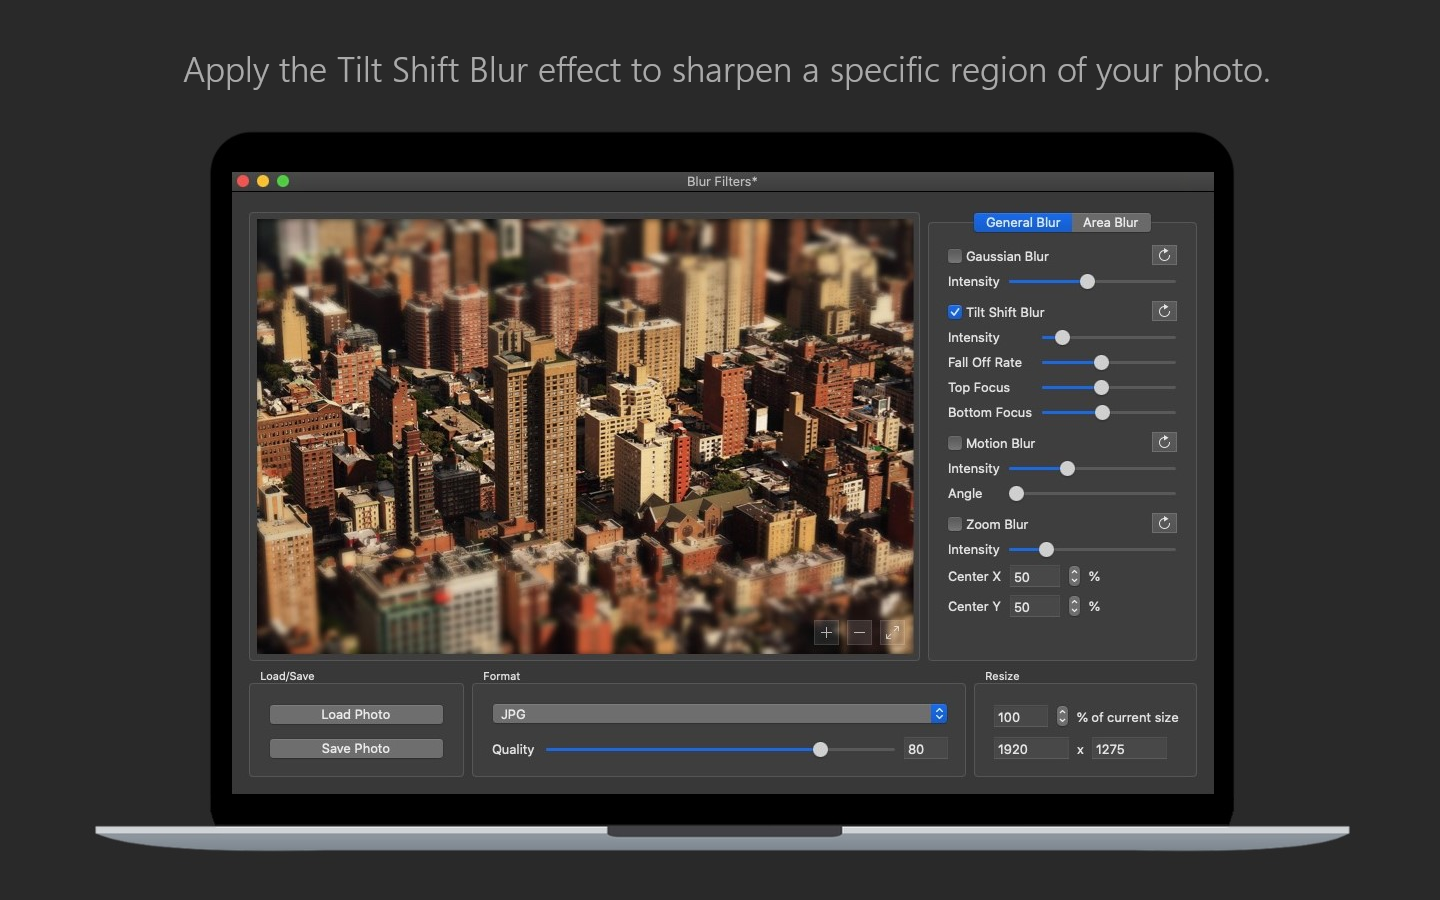Expand preview to fit with arrows icon

point(892,632)
